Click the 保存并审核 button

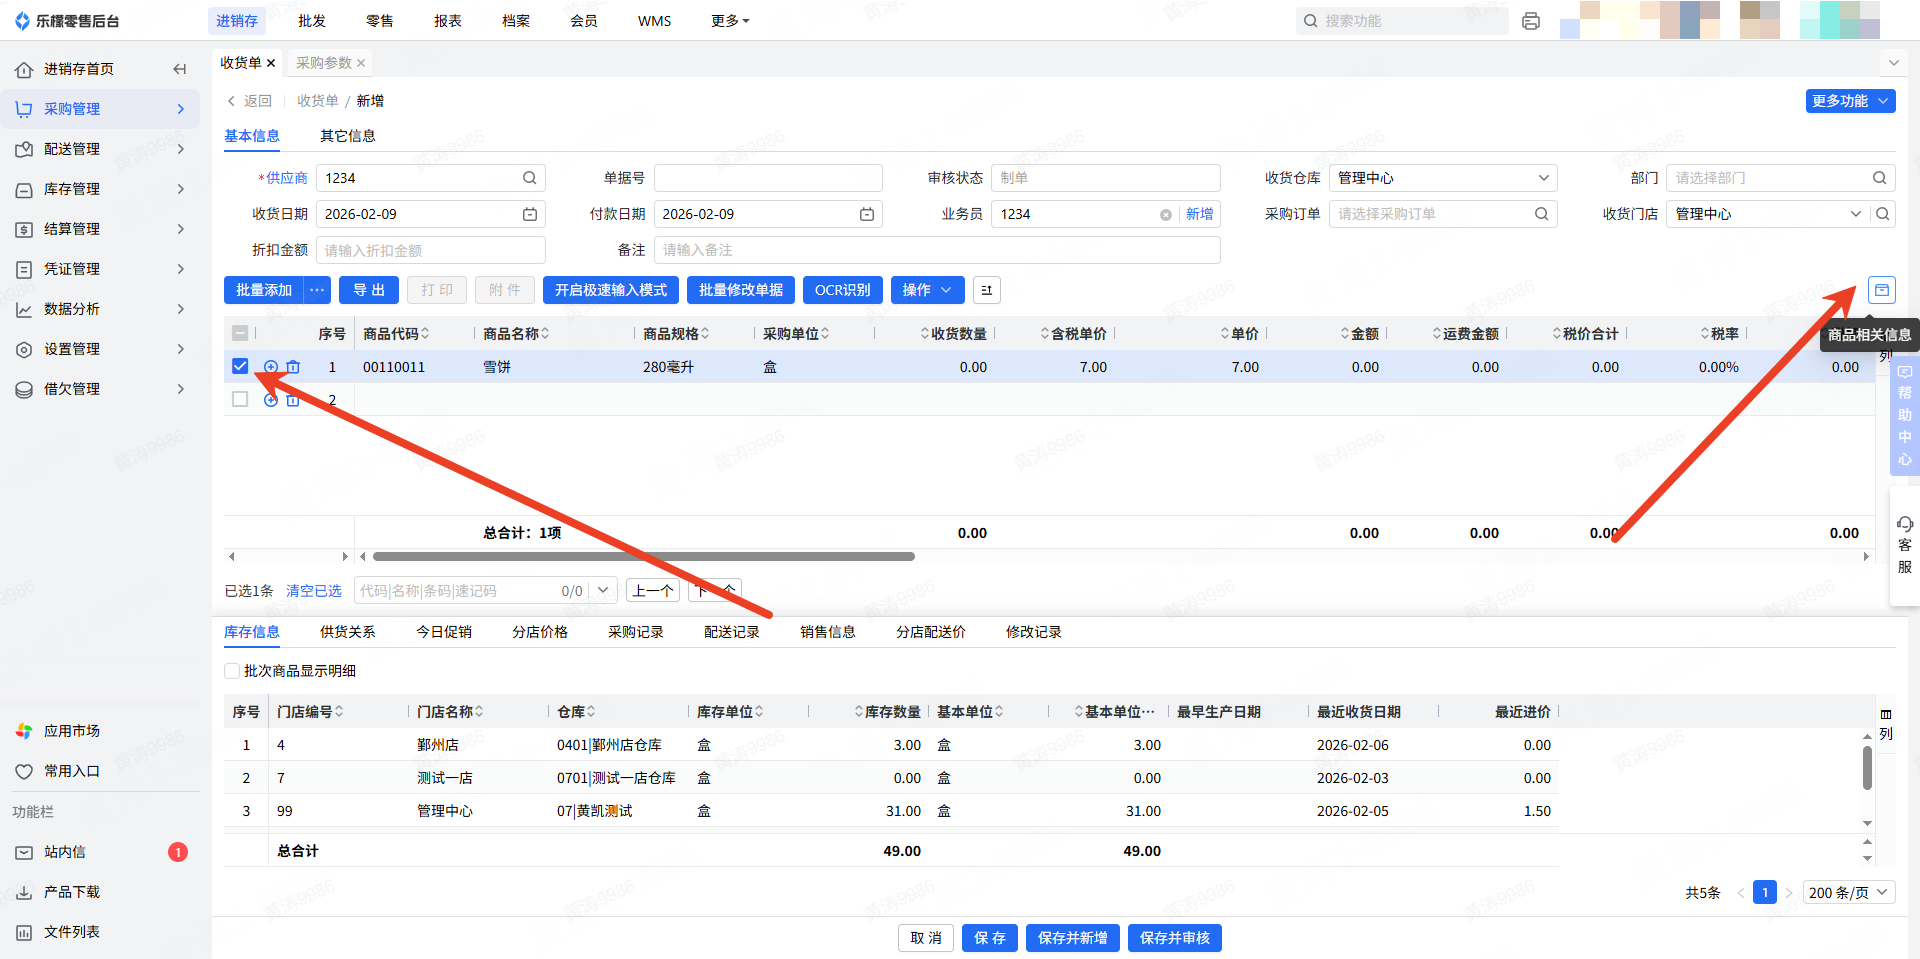point(1174,938)
